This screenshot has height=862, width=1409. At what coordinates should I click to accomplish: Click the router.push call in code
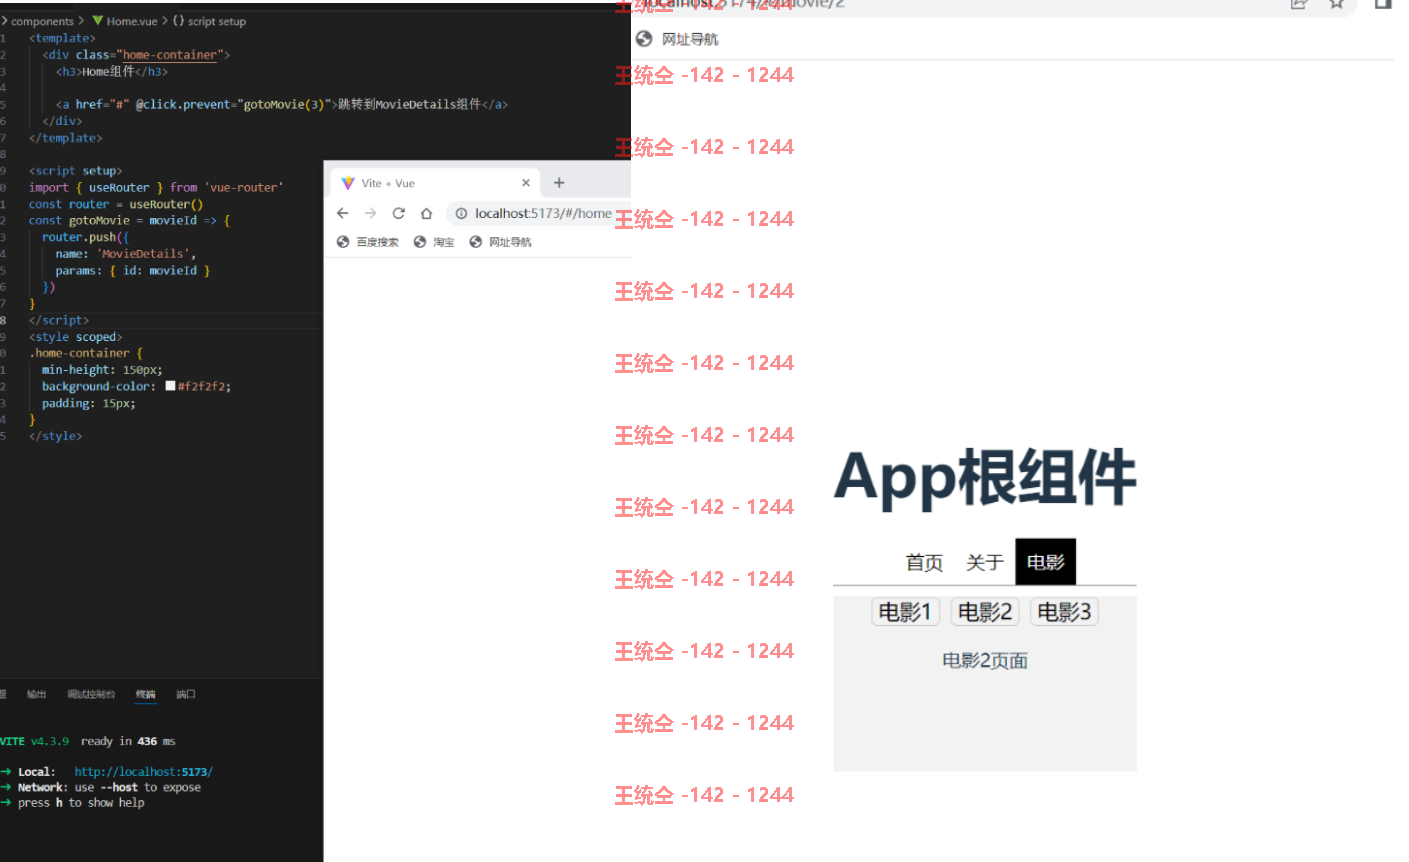click(79, 237)
